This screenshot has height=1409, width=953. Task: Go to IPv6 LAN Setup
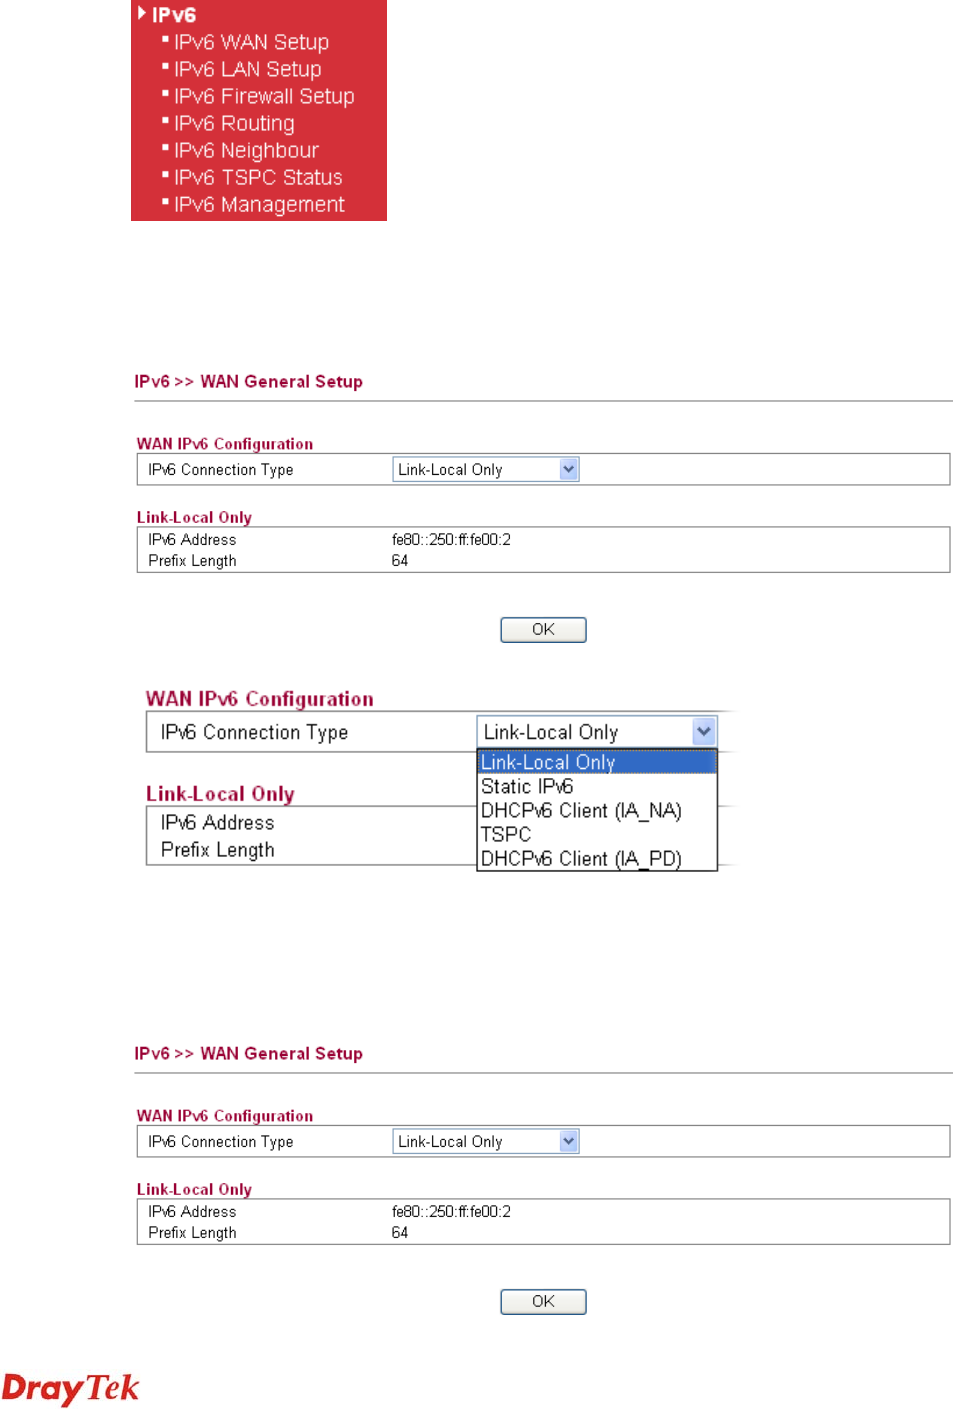coord(247,69)
